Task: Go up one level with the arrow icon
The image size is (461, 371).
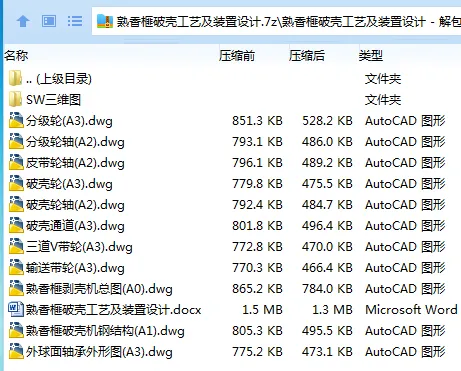Action: tap(23, 21)
